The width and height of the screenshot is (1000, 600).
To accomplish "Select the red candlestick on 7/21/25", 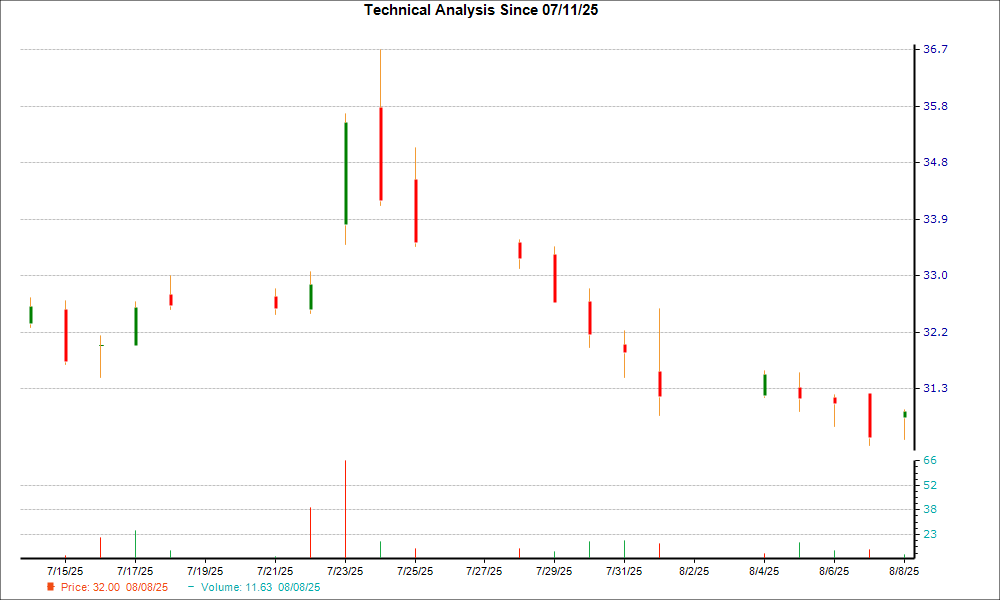I will [x=276, y=302].
